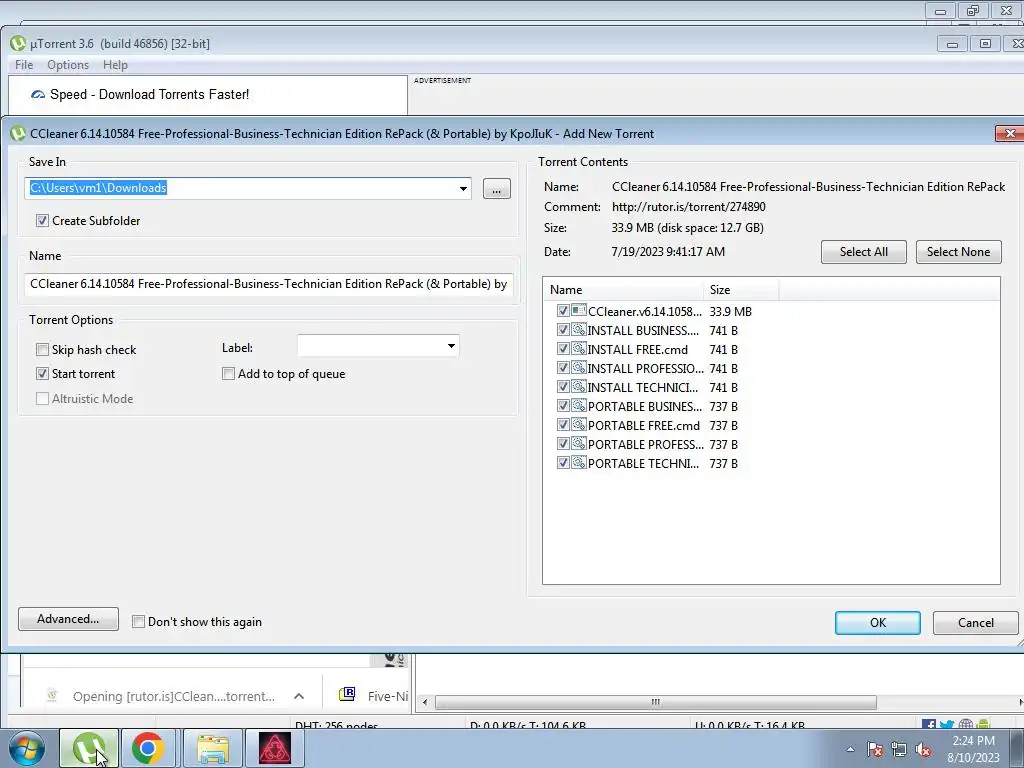
Task: Expand download item options chevron in Chrome
Action: pos(299,696)
